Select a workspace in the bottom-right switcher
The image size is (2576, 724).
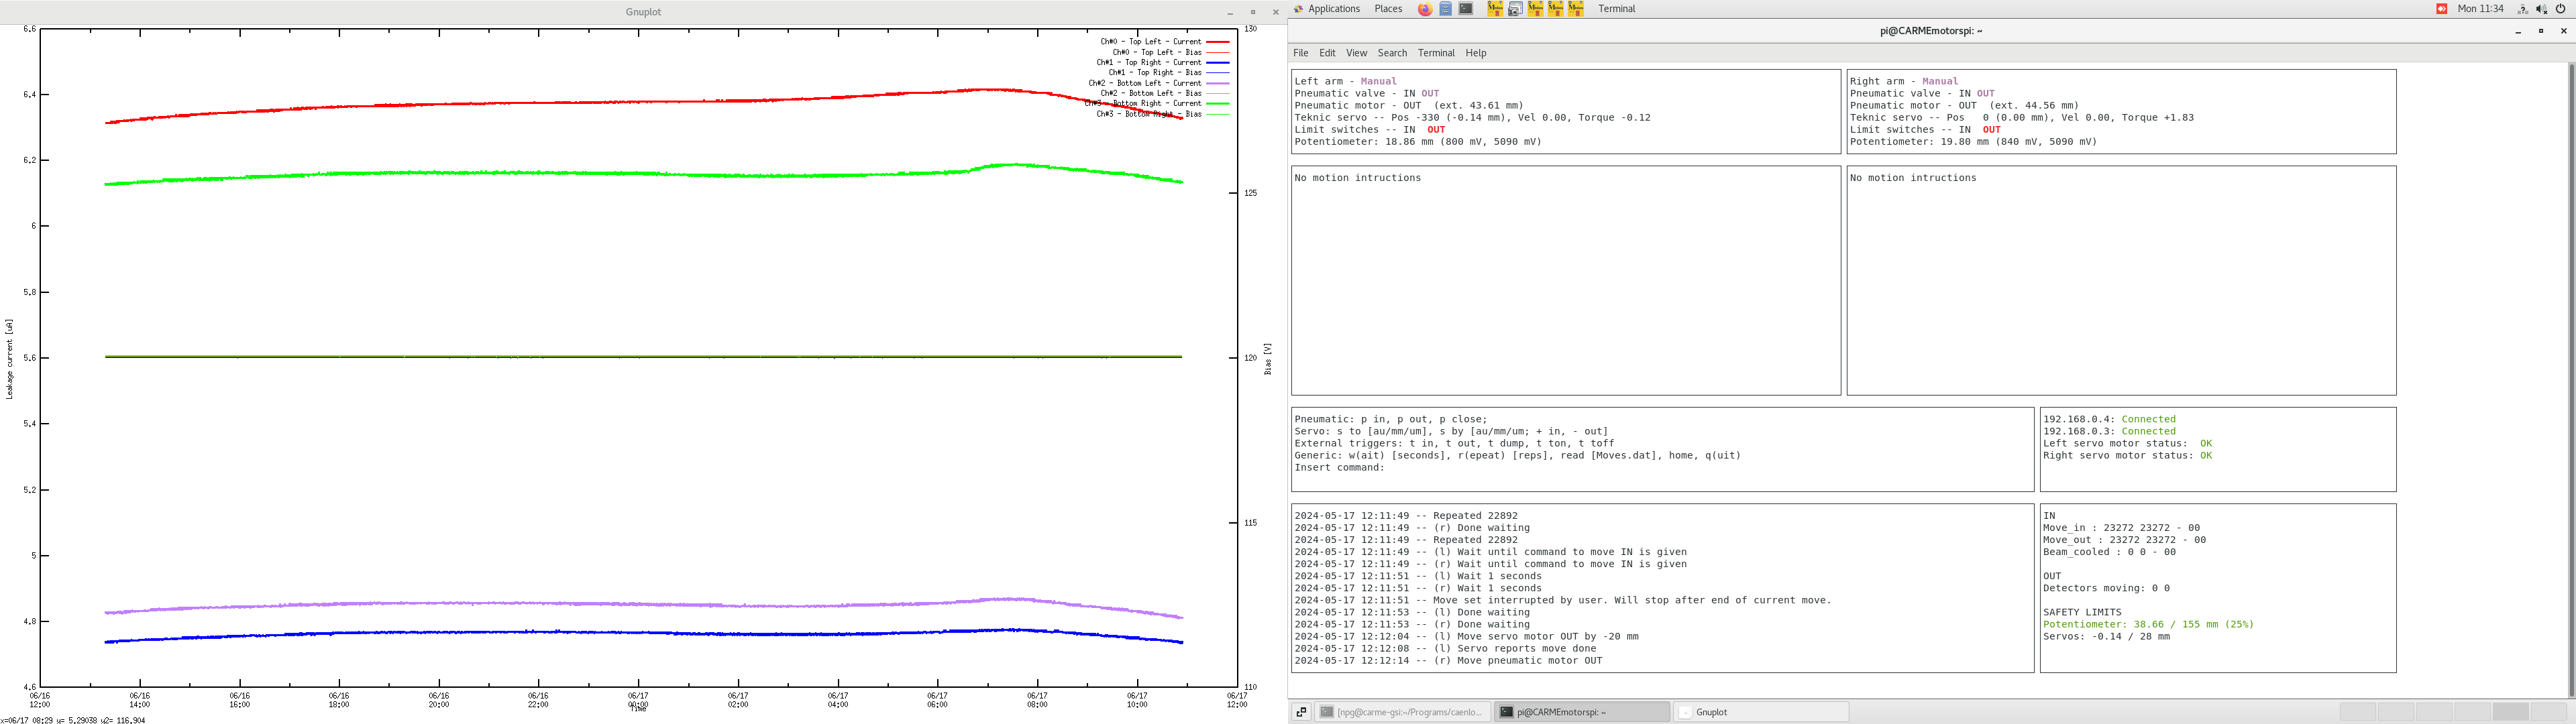(x=2358, y=712)
